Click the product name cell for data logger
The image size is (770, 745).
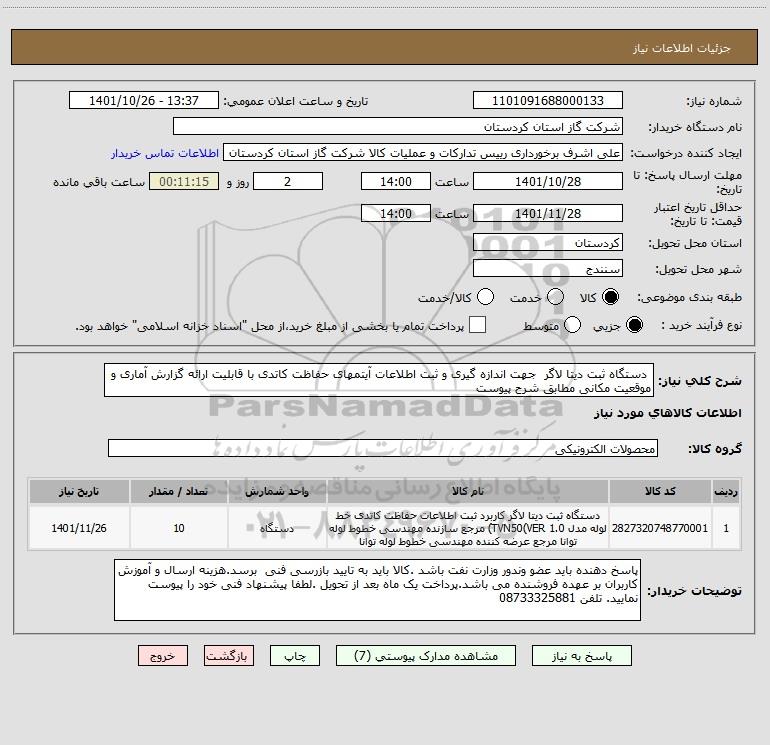pos(468,528)
